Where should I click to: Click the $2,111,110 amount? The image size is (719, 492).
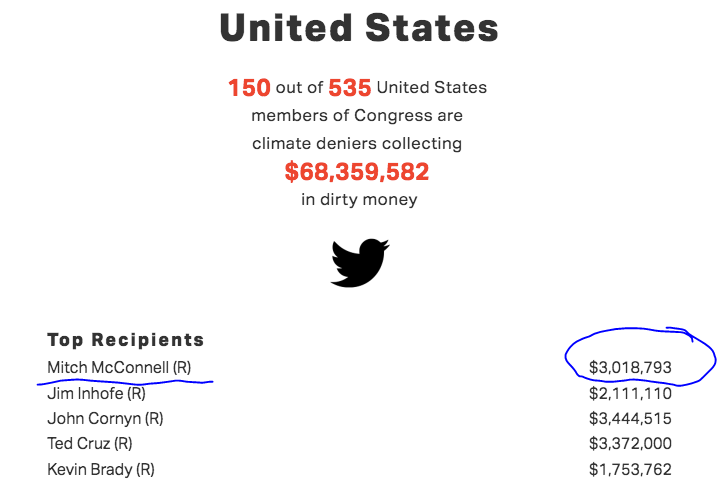630,393
